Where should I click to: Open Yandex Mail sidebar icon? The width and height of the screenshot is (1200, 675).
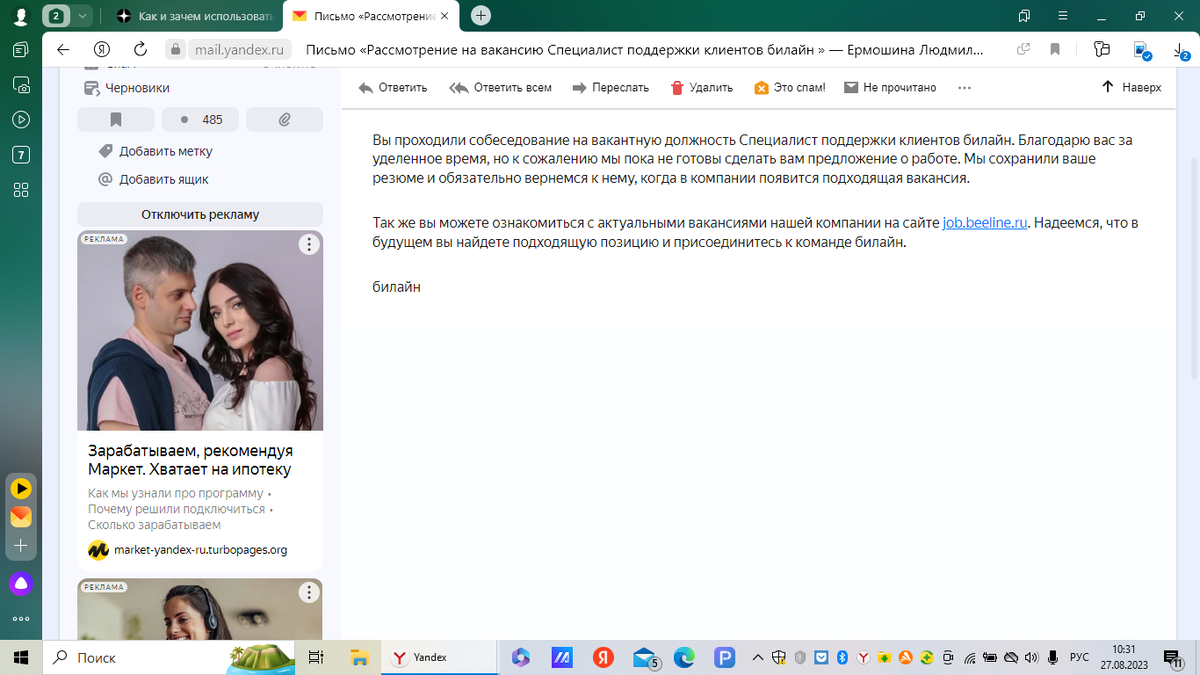(21, 517)
